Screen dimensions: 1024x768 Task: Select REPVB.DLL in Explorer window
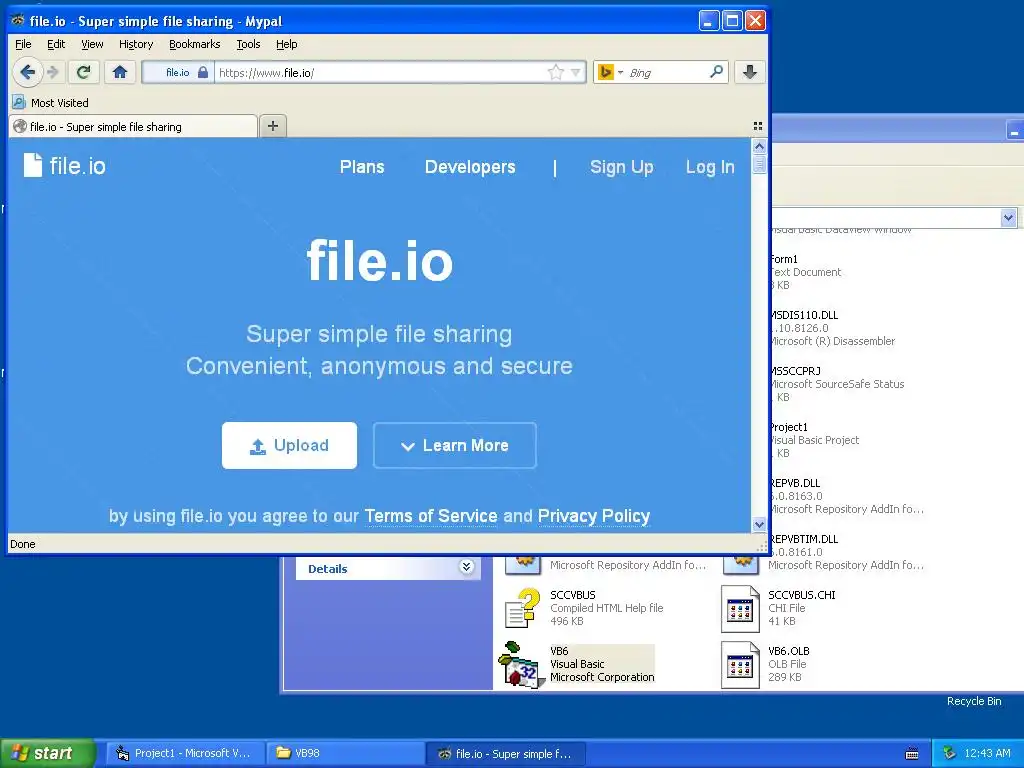[848, 496]
